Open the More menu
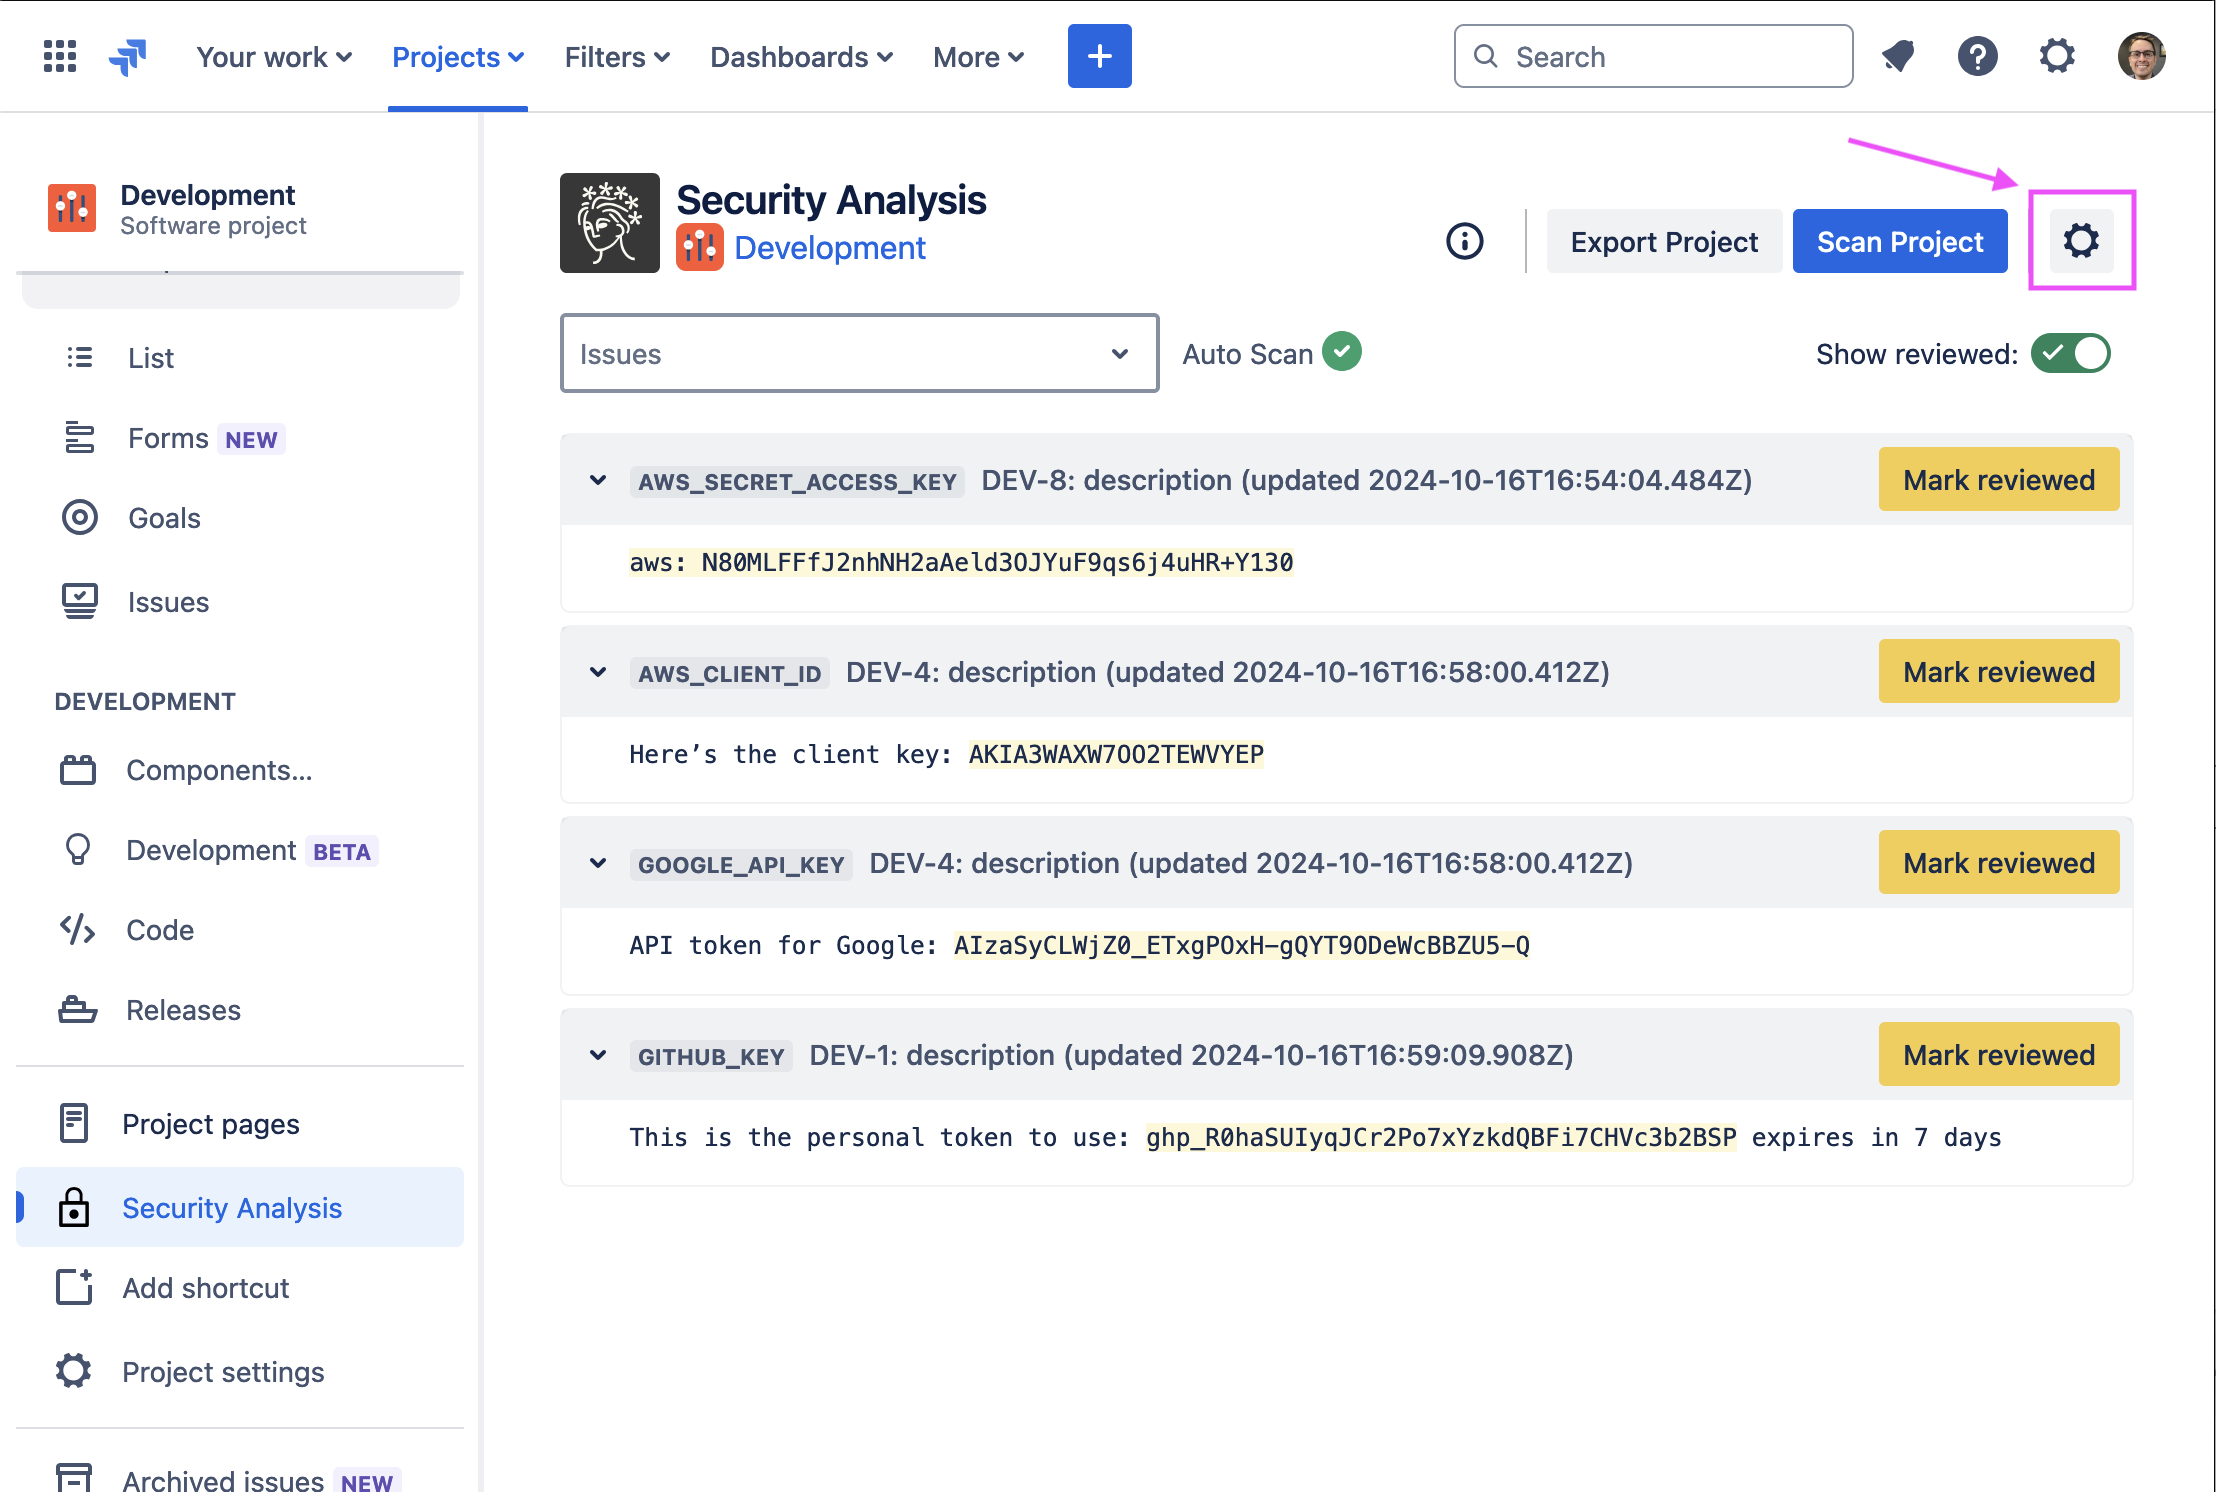 click(x=978, y=57)
